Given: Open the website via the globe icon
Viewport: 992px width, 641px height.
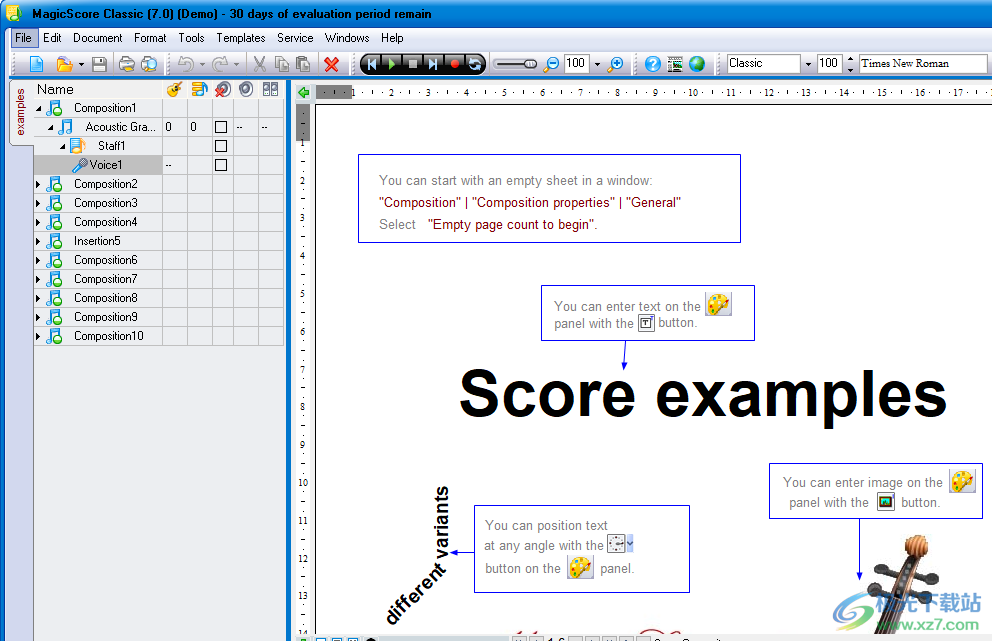Looking at the screenshot, I should coord(697,64).
